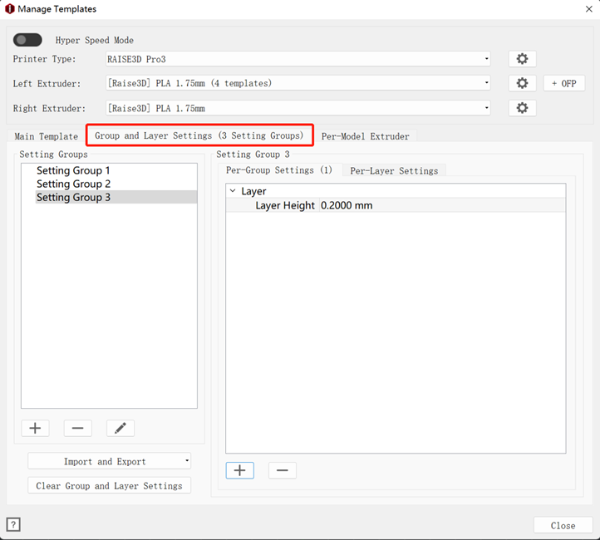Open the help question mark icon
The height and width of the screenshot is (540, 600).
(x=14, y=524)
